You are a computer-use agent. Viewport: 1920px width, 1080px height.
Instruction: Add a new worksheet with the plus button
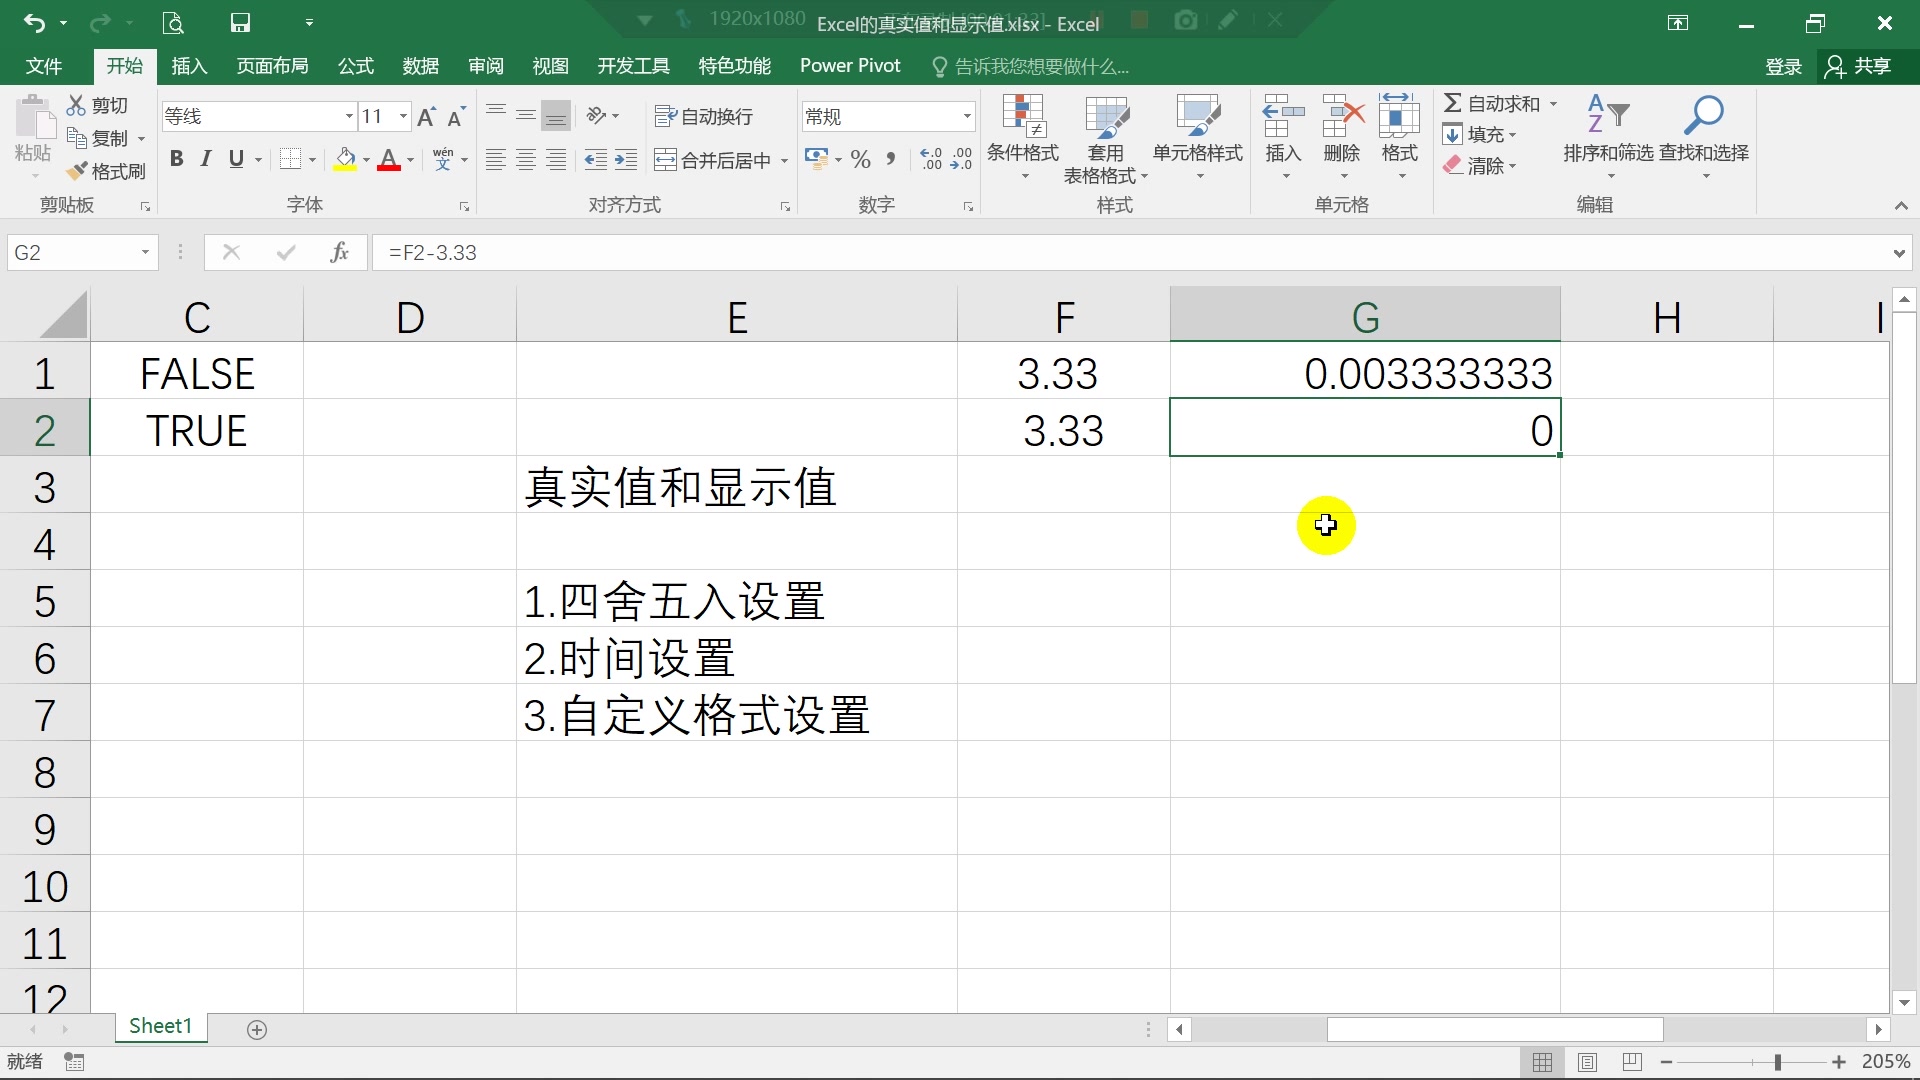point(257,1028)
